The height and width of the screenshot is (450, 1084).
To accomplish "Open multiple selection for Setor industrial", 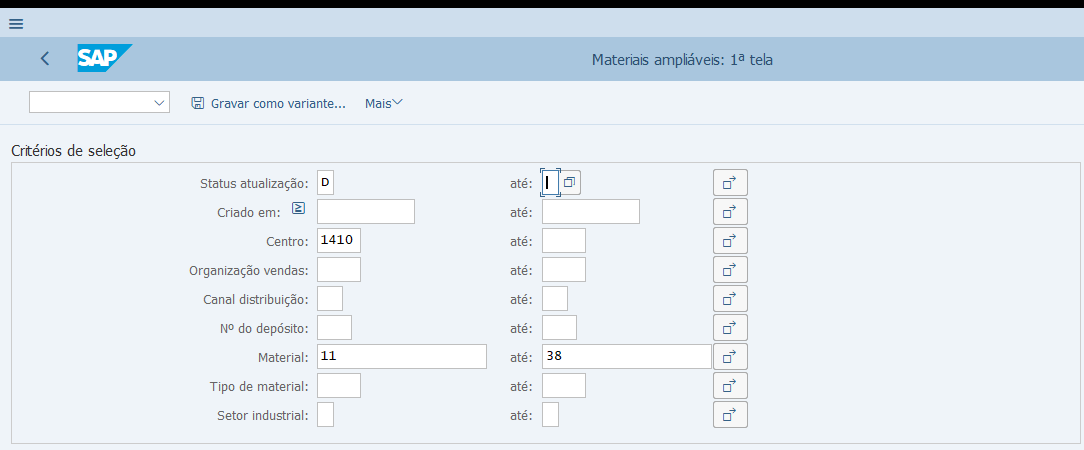I will (x=730, y=415).
